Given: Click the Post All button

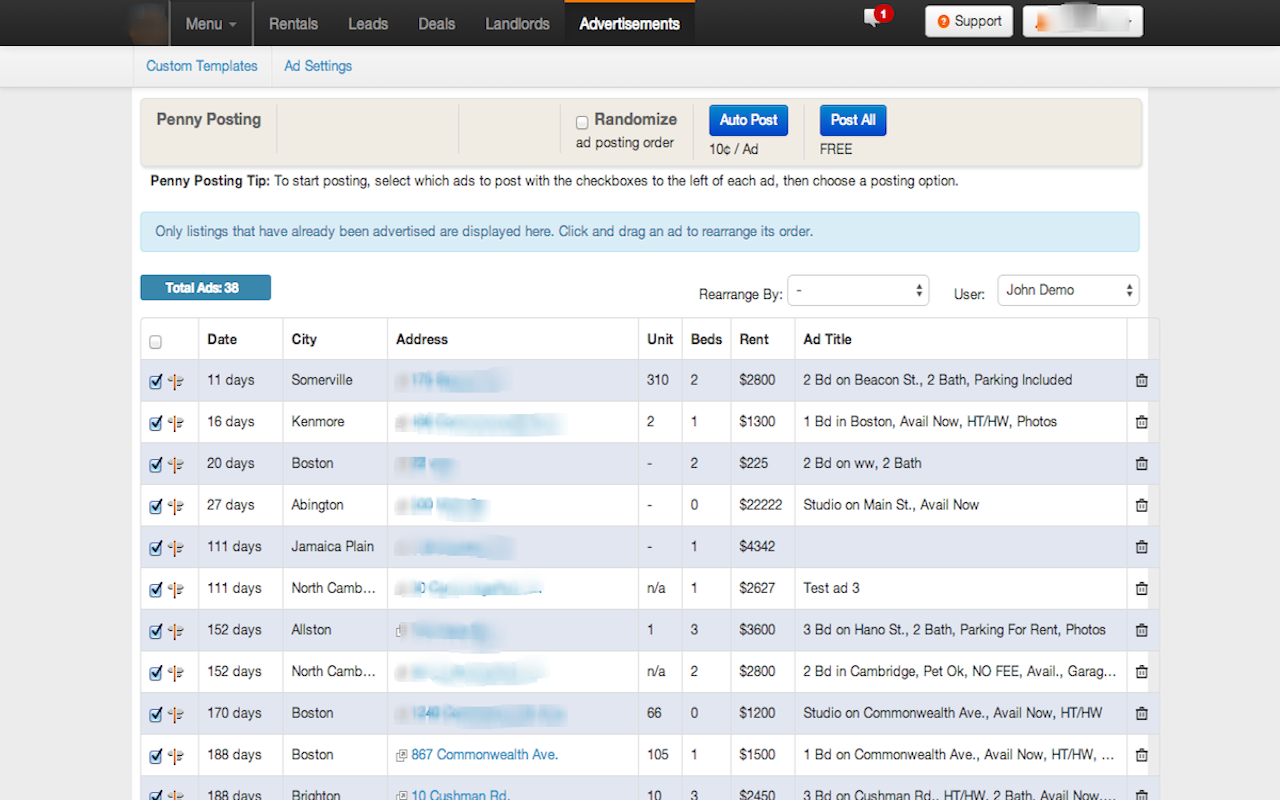Looking at the screenshot, I should [x=853, y=120].
